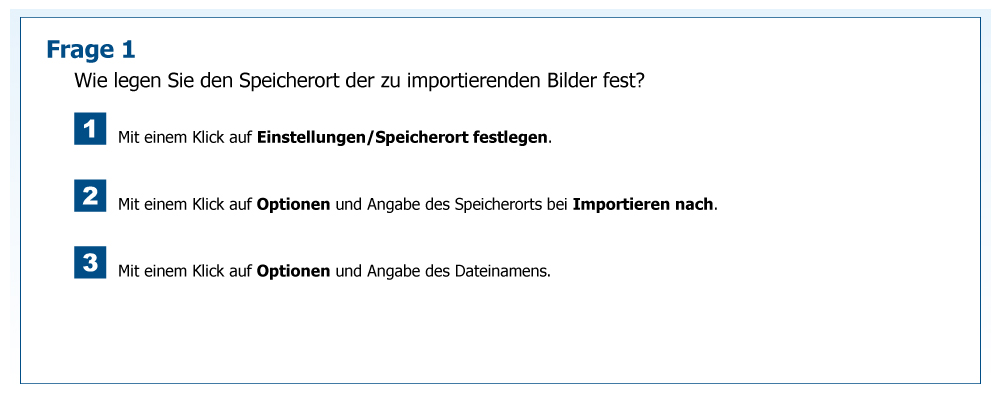
Task: Click the word 'fest?' ending the question
Action: [x=622, y=81]
